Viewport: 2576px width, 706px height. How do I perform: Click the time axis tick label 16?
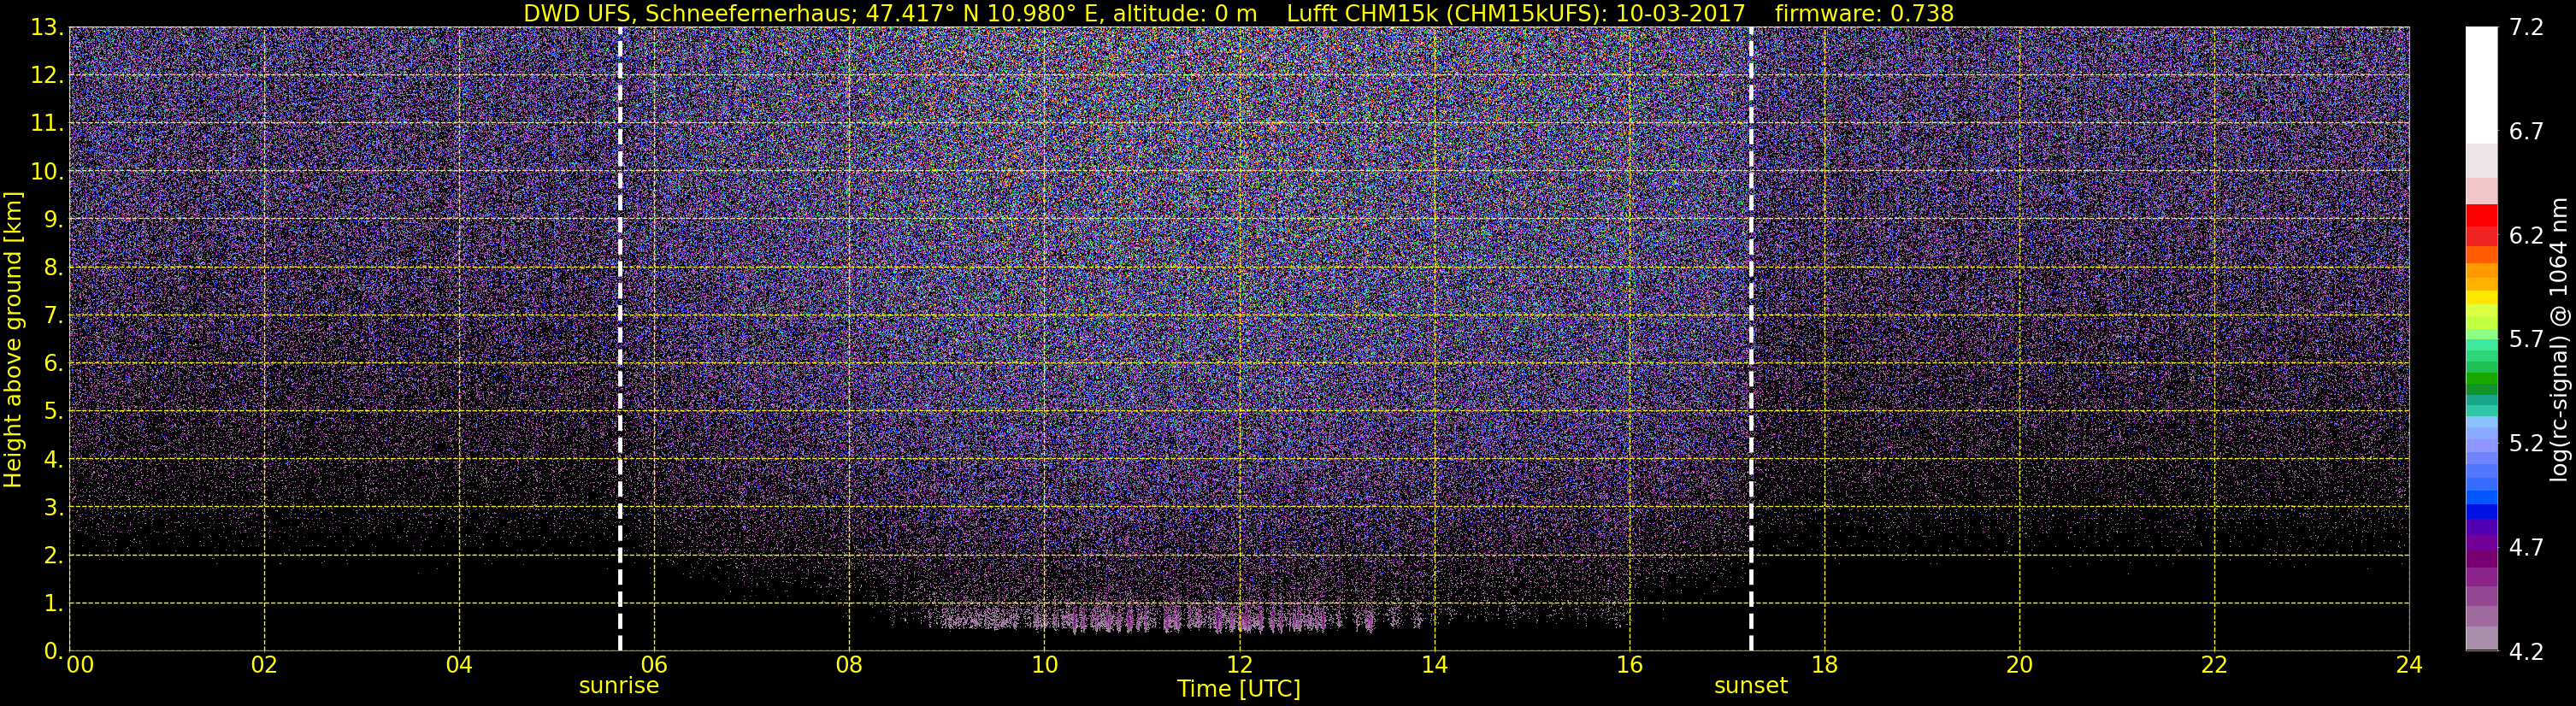(x=1629, y=665)
